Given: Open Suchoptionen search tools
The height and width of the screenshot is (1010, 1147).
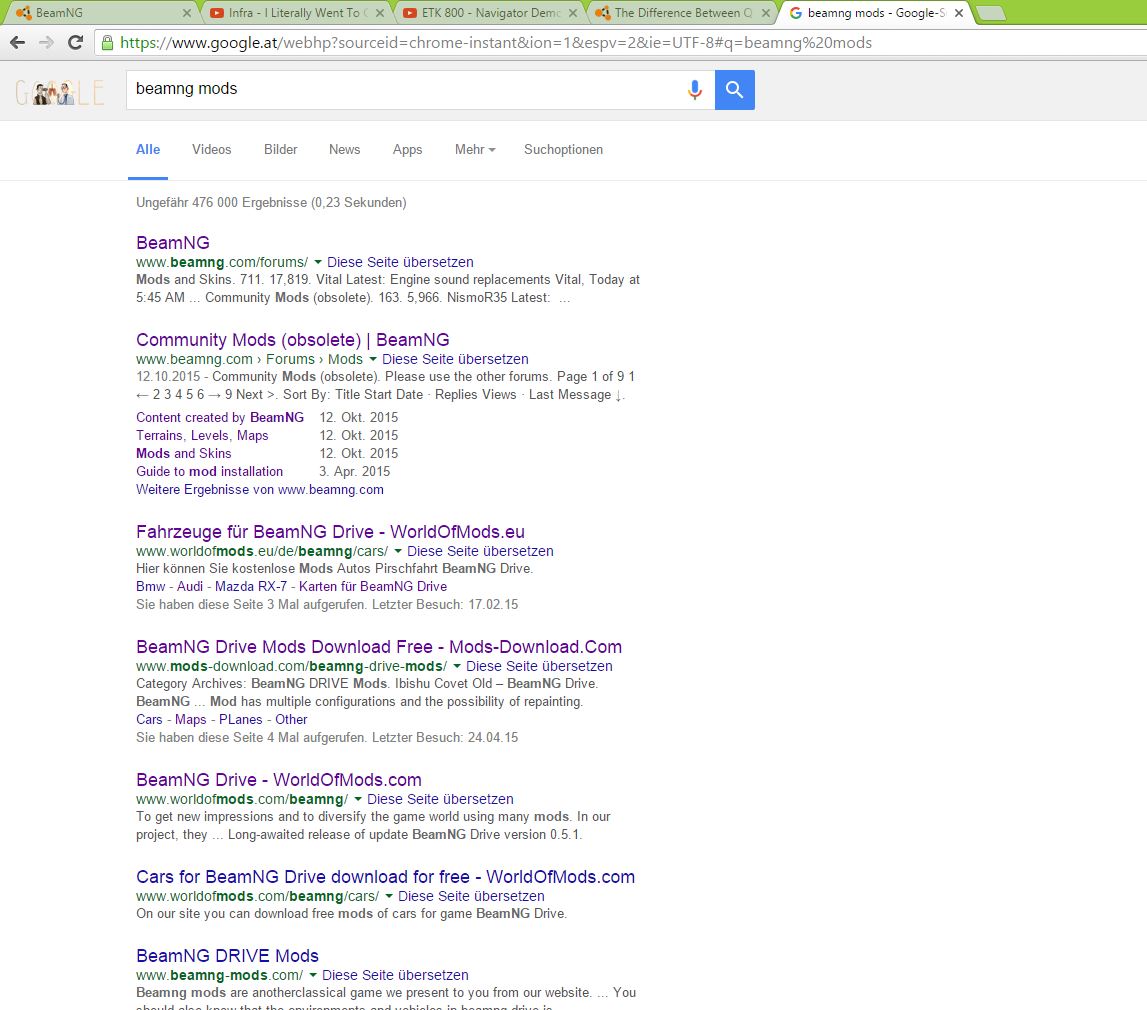Looking at the screenshot, I should pyautogui.click(x=563, y=149).
